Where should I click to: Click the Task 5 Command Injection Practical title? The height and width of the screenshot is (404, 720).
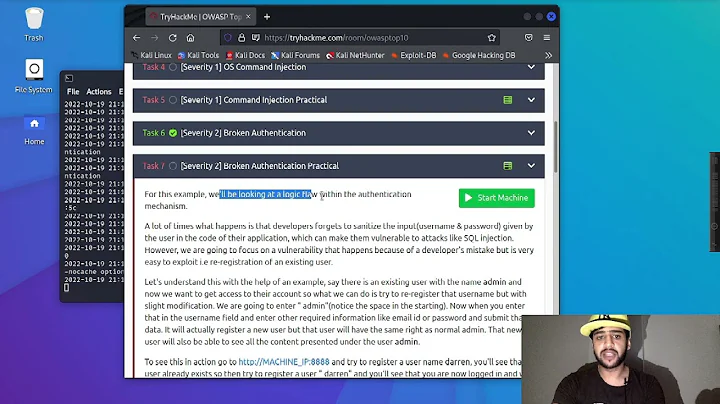click(253, 100)
